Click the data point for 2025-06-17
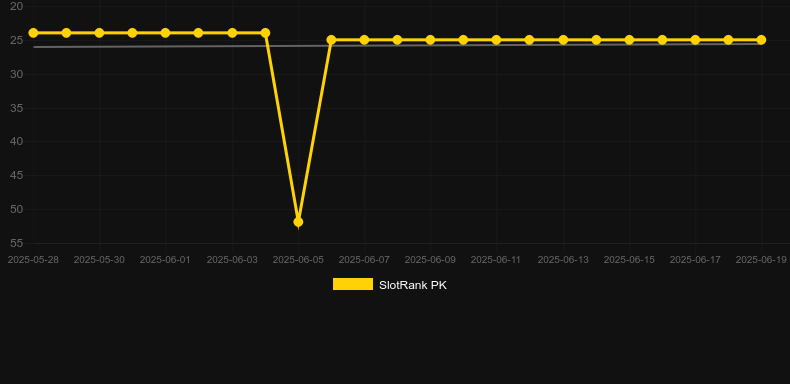This screenshot has width=790, height=384. pos(695,40)
